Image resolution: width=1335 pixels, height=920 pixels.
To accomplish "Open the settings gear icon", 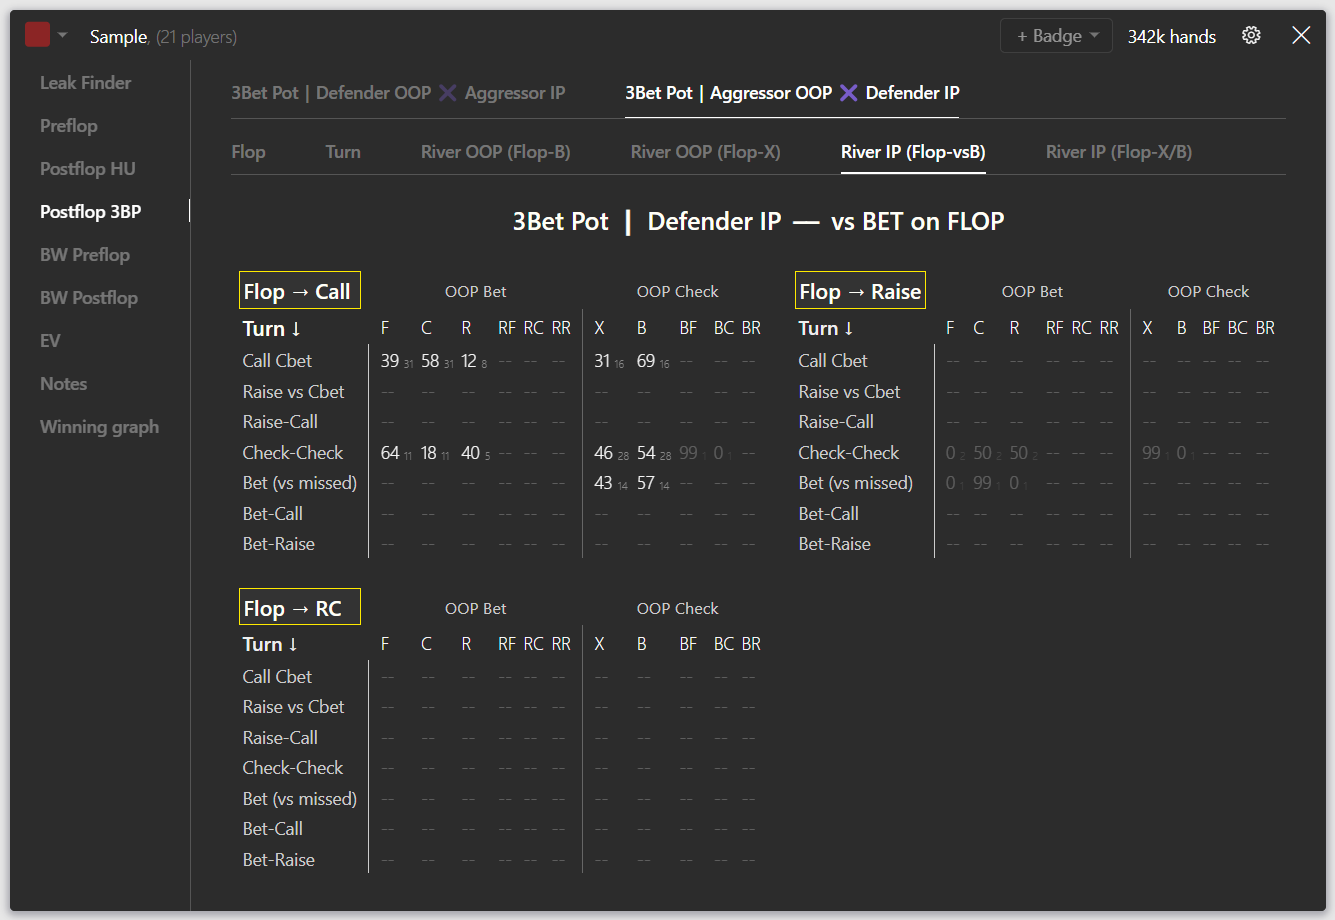I will tap(1251, 36).
